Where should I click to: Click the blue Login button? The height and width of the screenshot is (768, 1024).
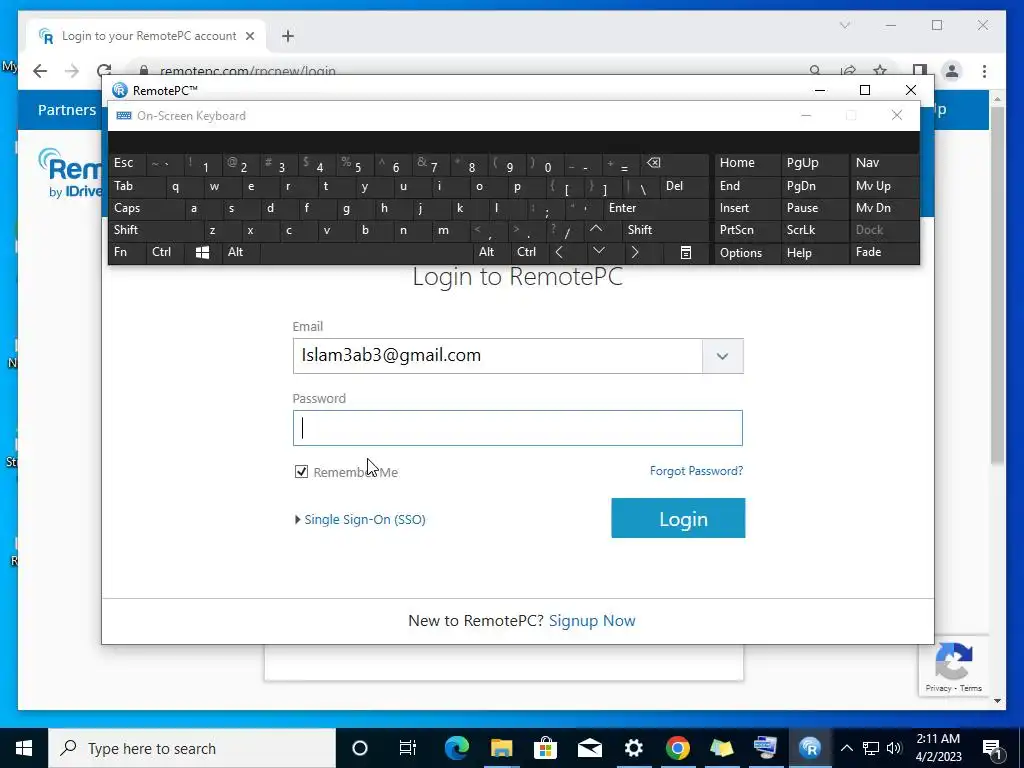(x=678, y=518)
